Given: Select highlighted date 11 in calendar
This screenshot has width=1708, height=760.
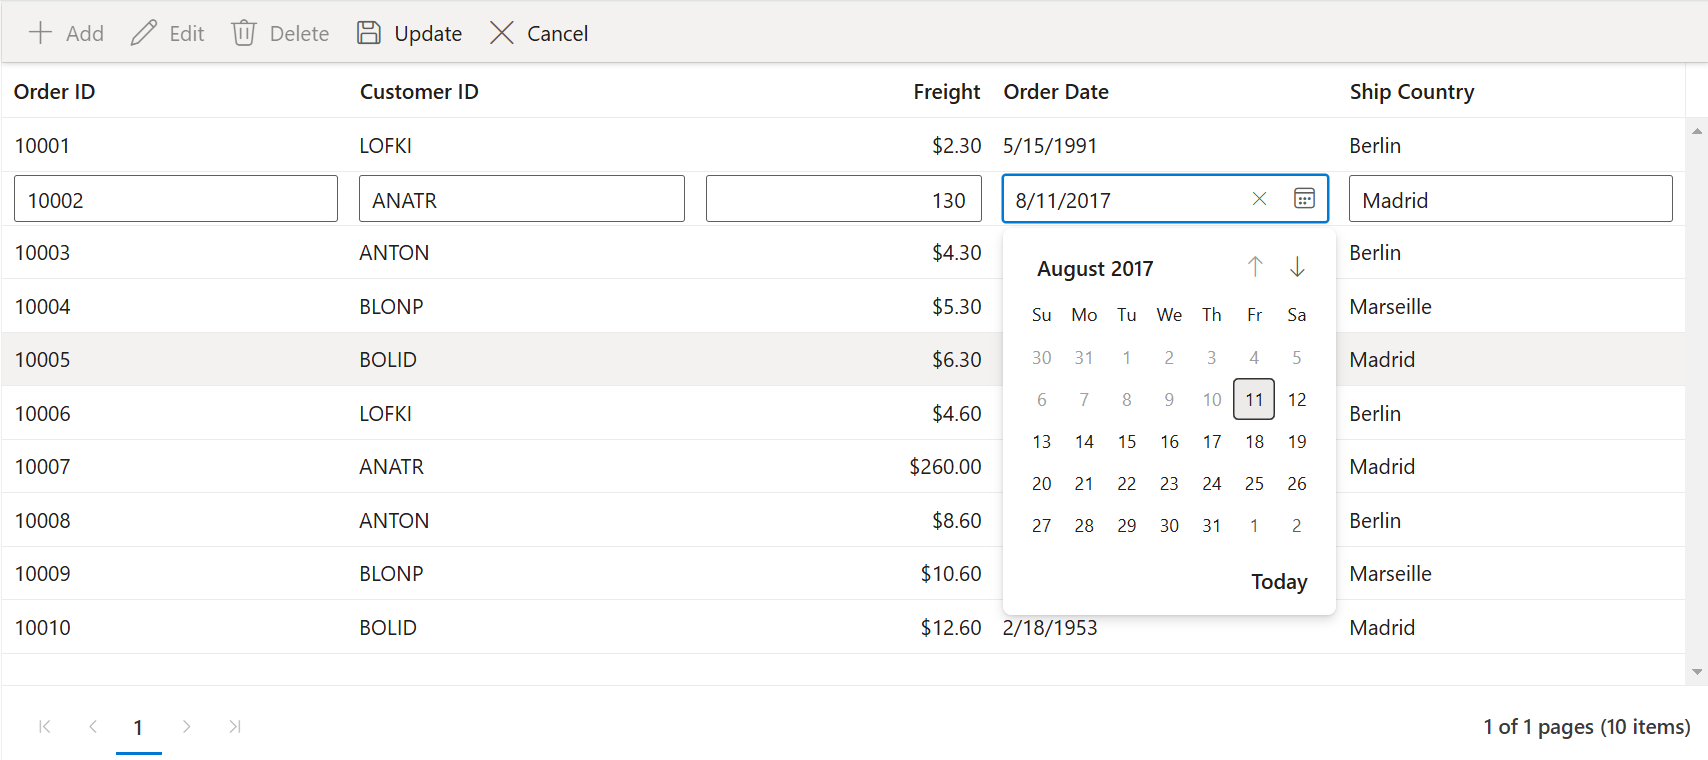Looking at the screenshot, I should 1254,399.
